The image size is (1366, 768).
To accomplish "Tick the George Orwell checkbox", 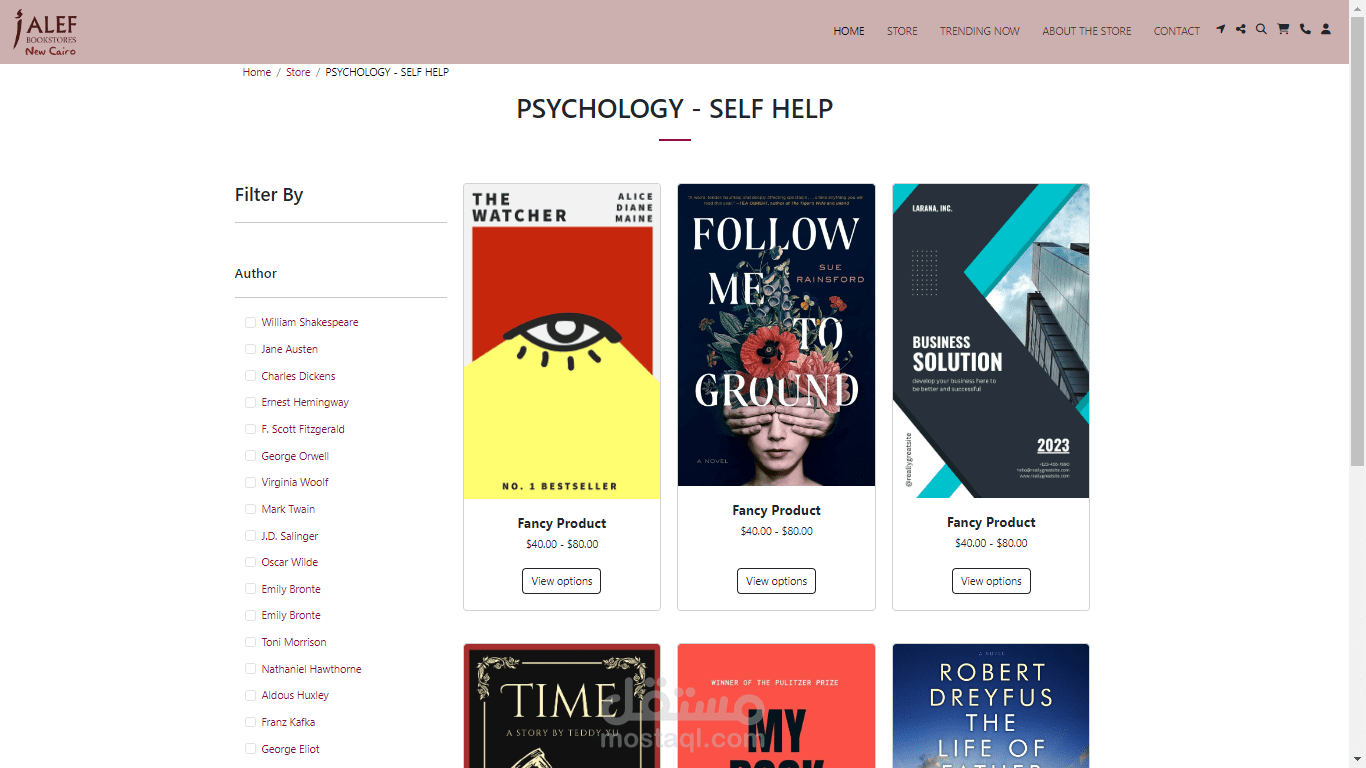I will (250, 456).
